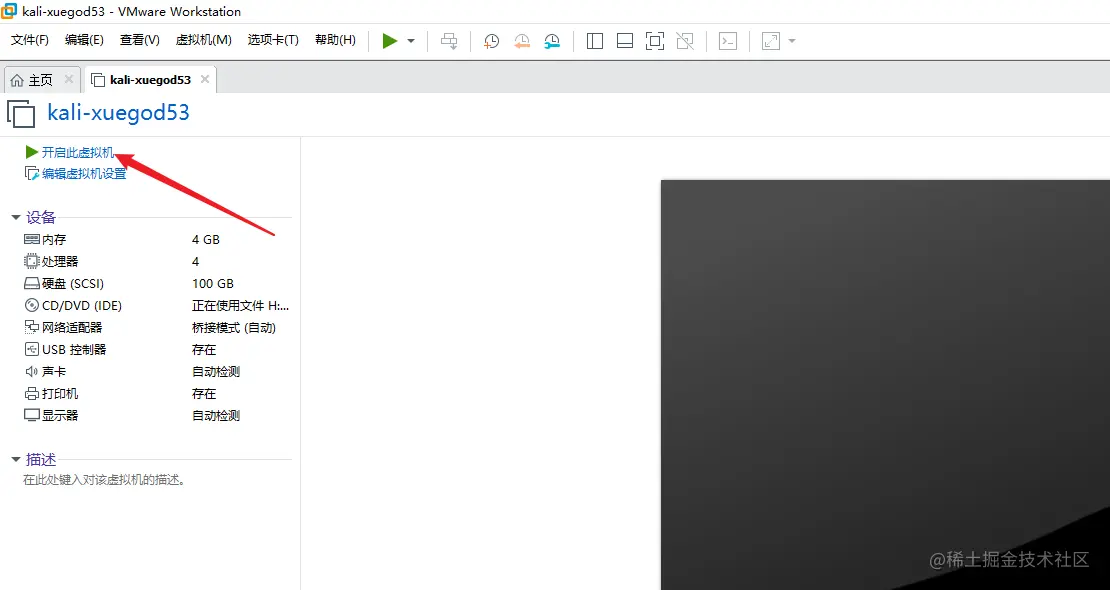Click the green play icon beside 开启此虚拟机

click(31, 152)
